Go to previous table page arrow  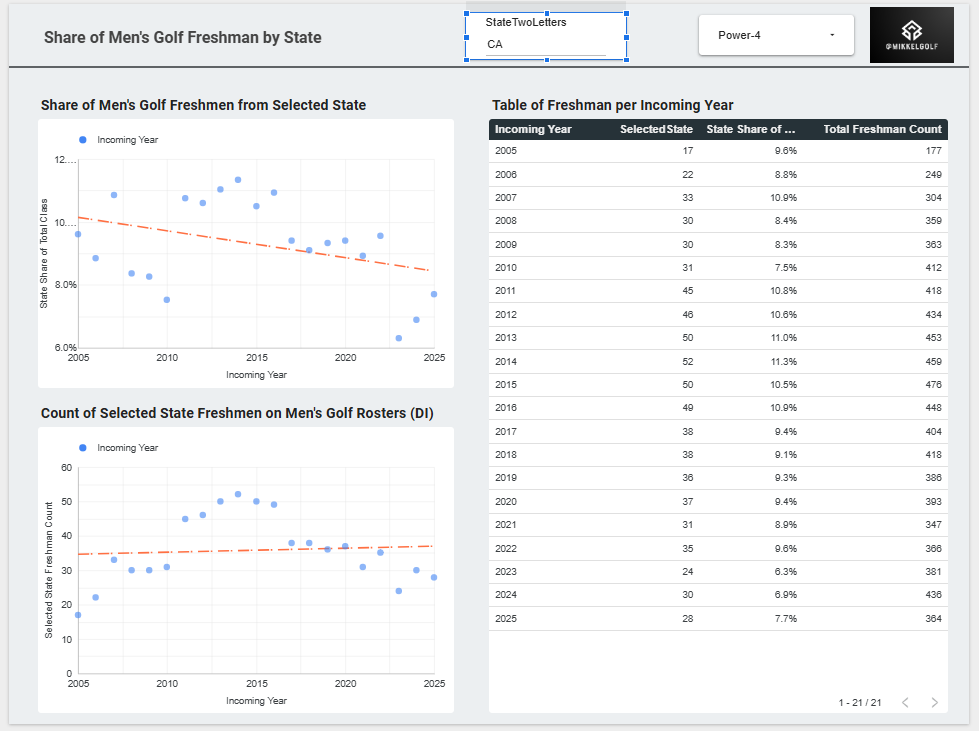(905, 702)
